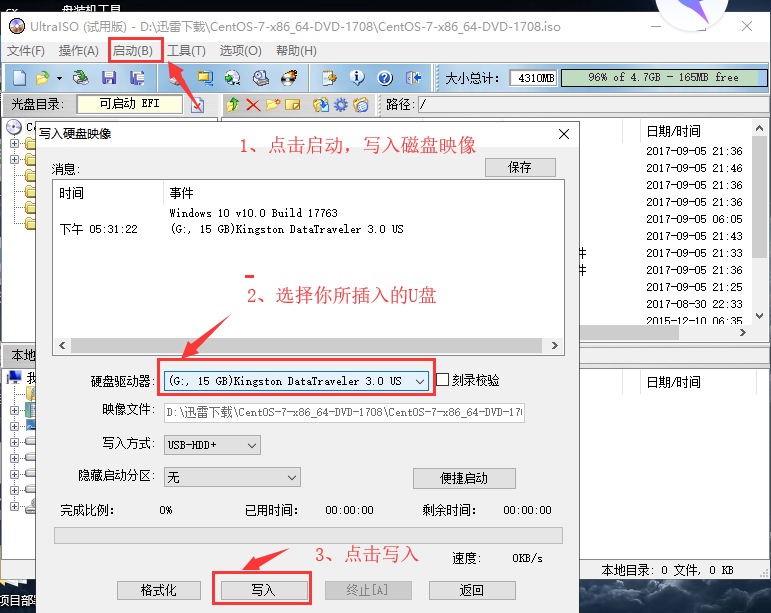Click the mount to virtual drive icon
771x613 pixels.
(261, 78)
